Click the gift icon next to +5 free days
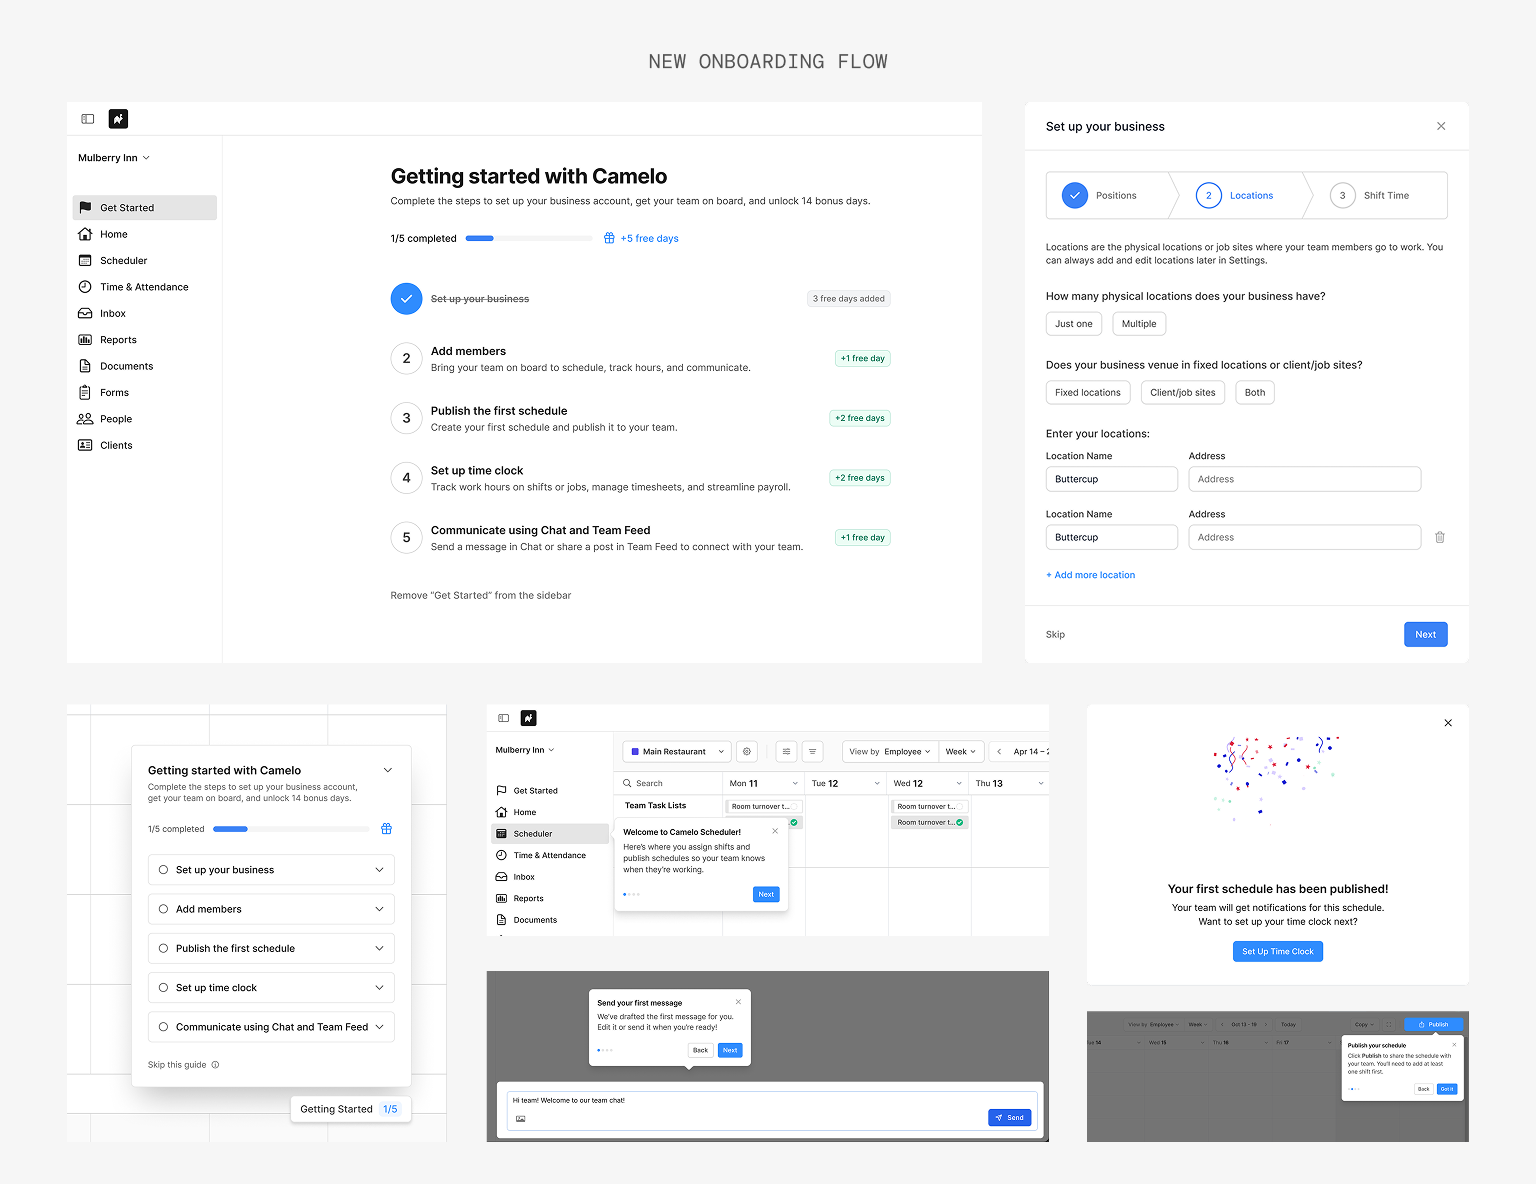This screenshot has height=1184, width=1536. click(x=609, y=238)
